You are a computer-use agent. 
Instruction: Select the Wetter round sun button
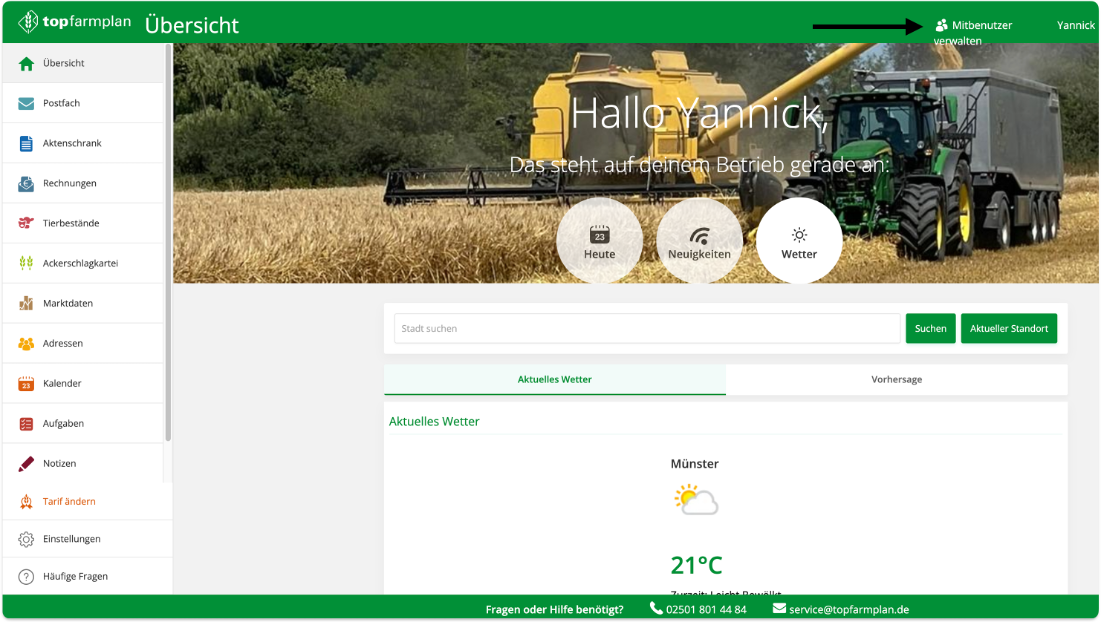(x=799, y=241)
